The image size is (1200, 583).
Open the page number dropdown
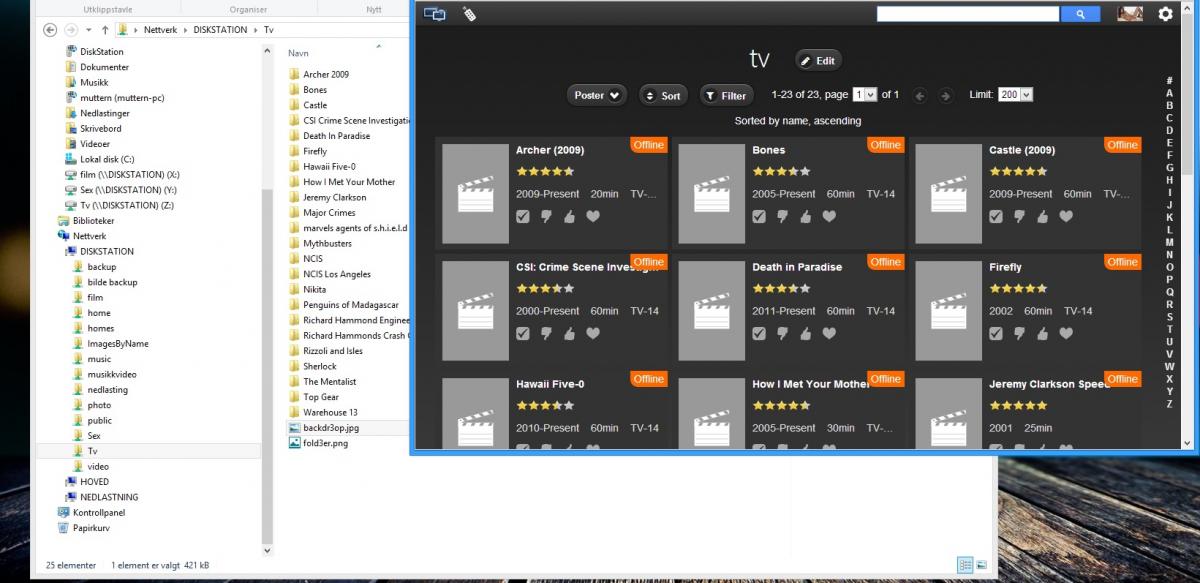[x=864, y=95]
